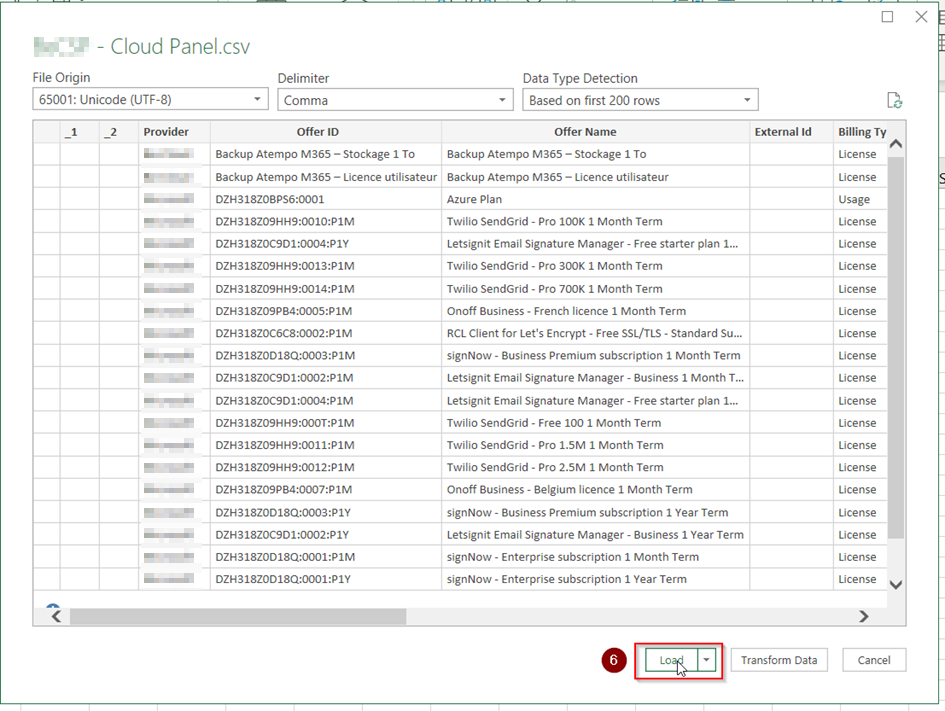Image resolution: width=945 pixels, height=711 pixels.
Task: Select the _2 column header
Action: (119, 131)
